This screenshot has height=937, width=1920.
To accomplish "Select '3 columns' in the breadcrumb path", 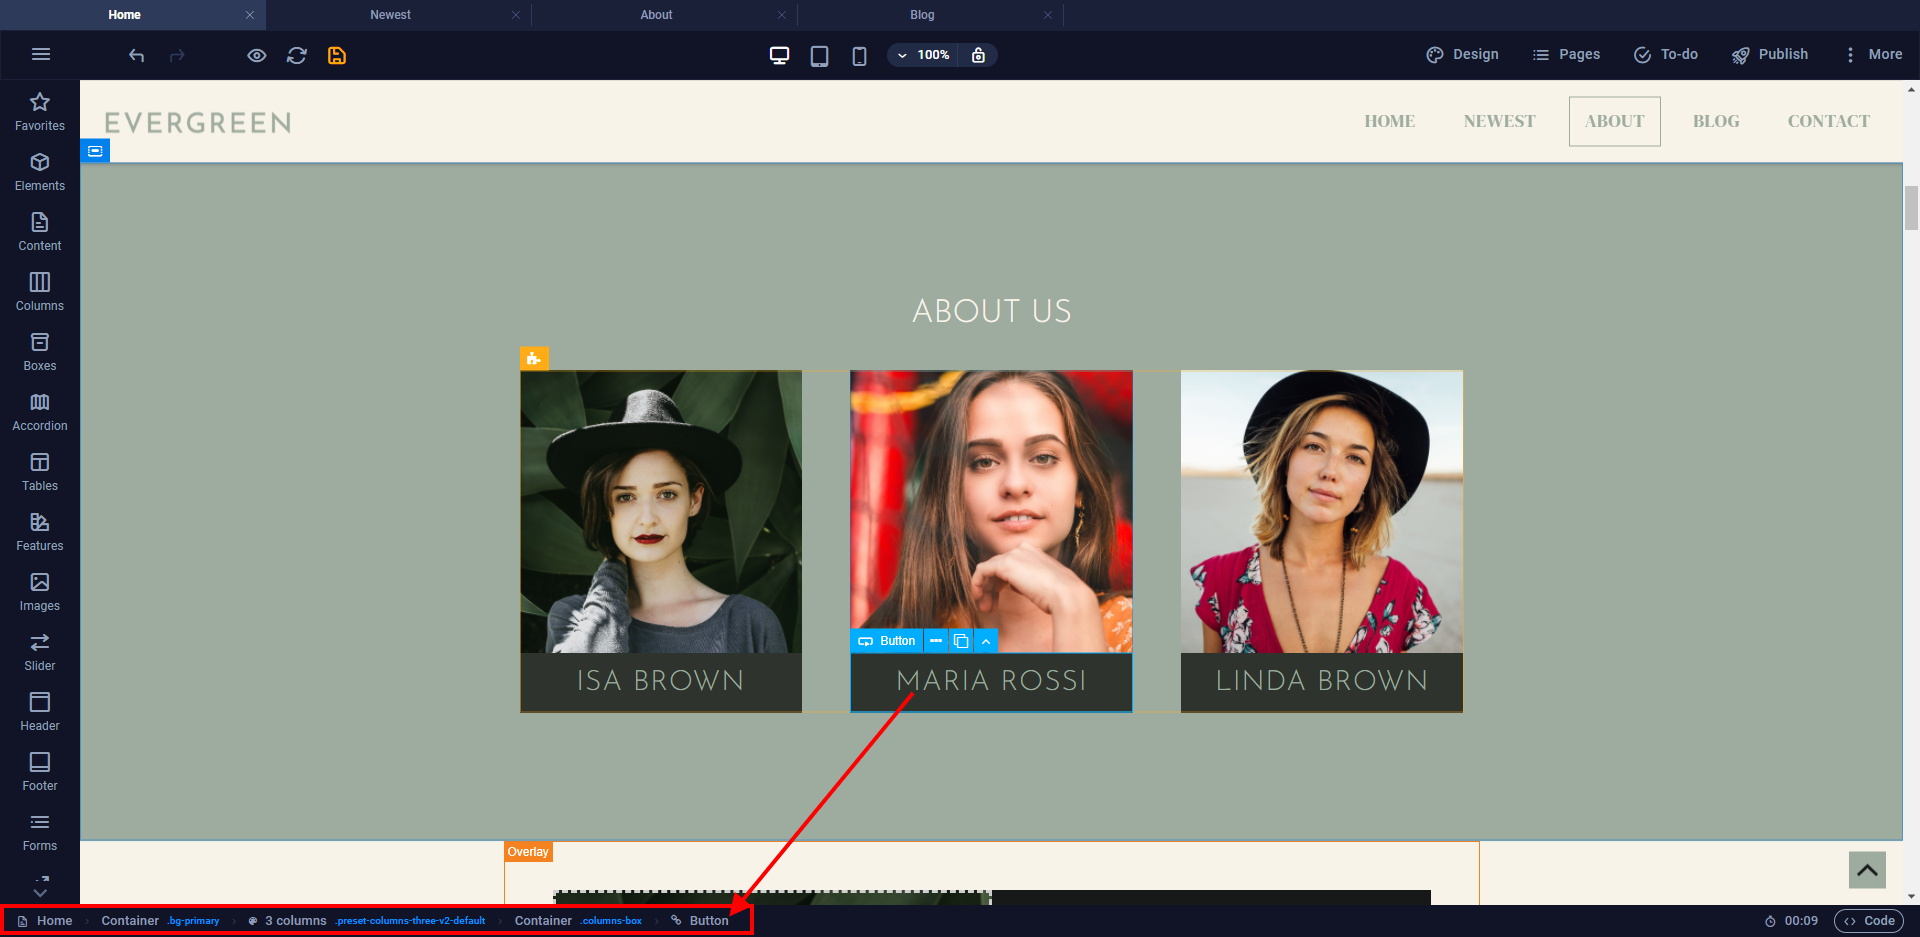I will (x=295, y=921).
